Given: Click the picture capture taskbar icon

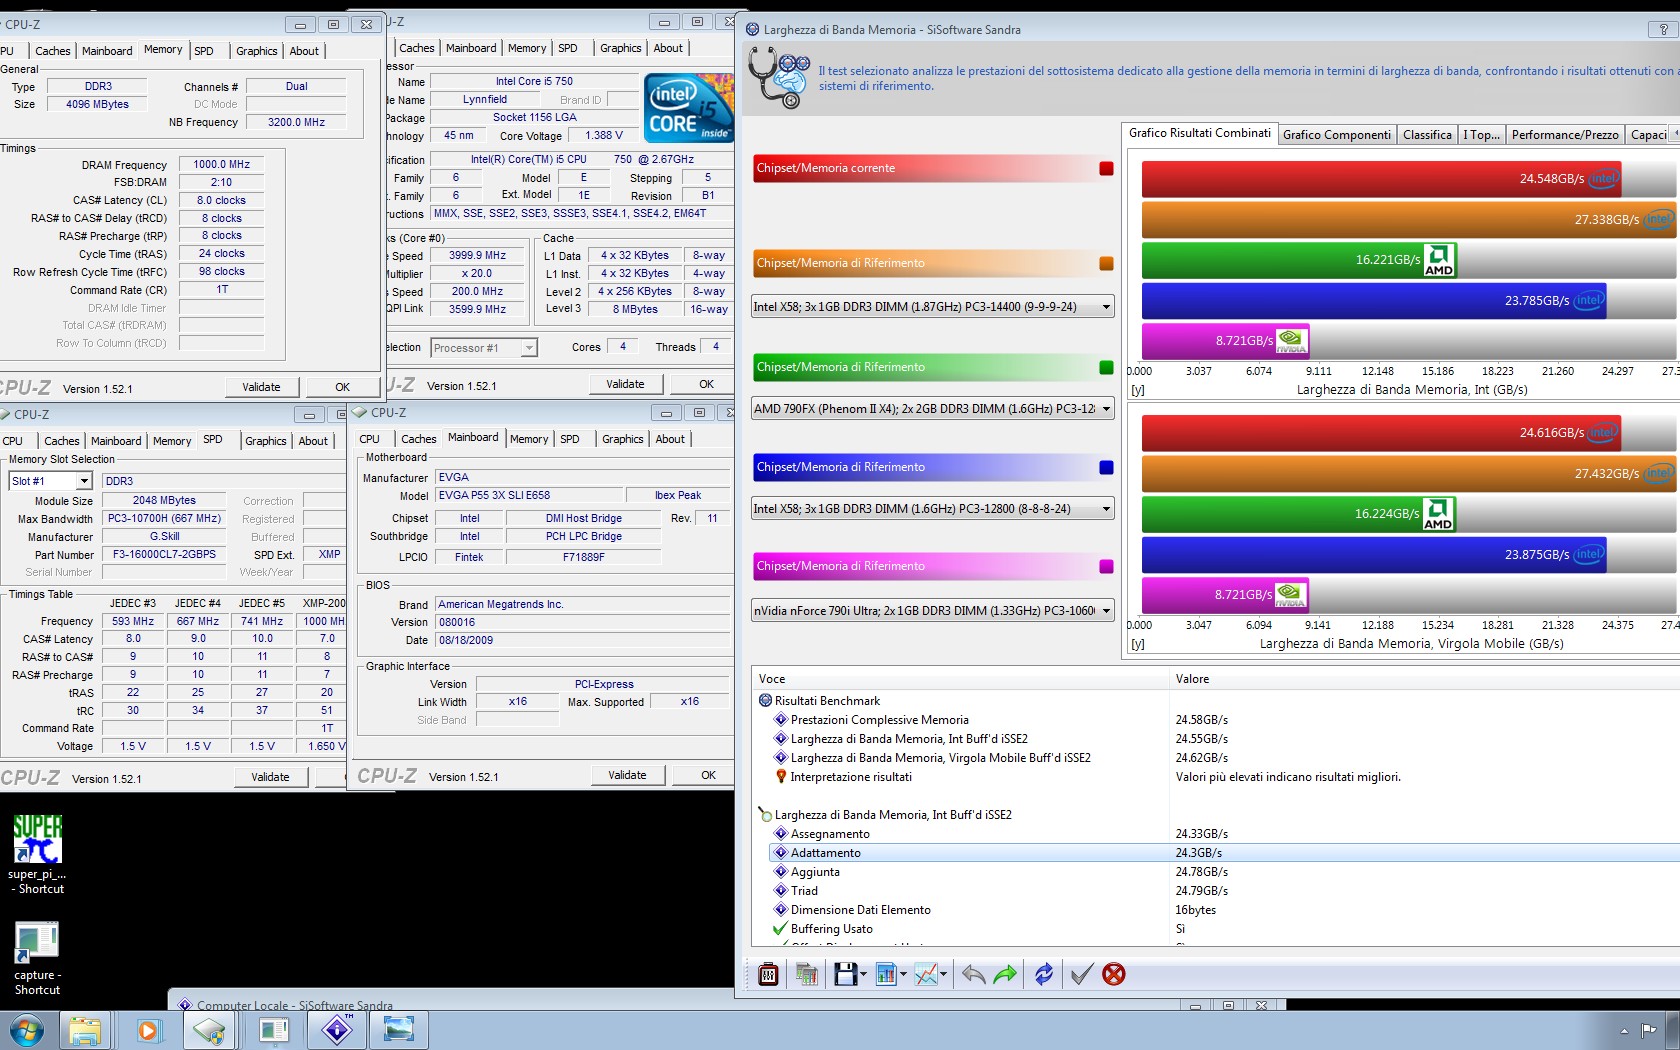Looking at the screenshot, I should 399,1030.
